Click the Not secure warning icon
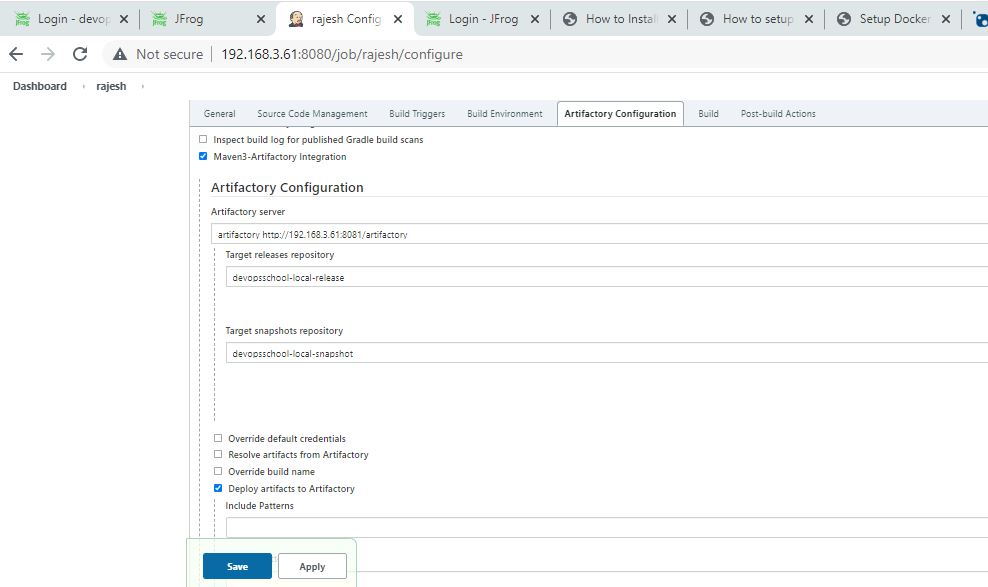Viewport: 988px width, 587px height. (121, 54)
